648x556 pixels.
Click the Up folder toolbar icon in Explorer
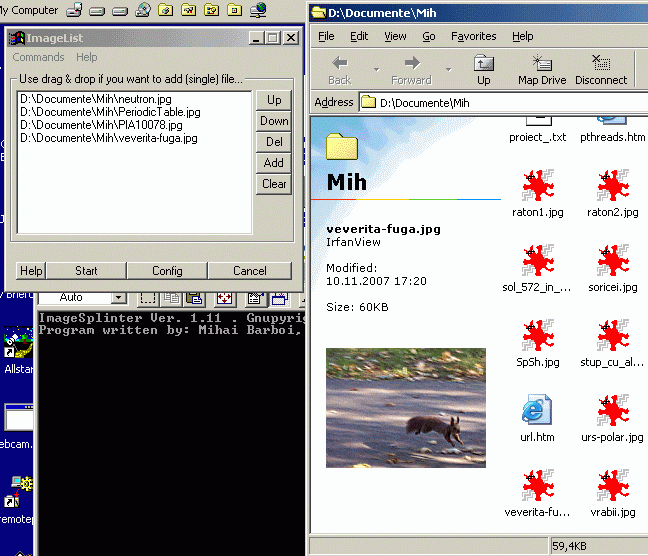(x=483, y=68)
